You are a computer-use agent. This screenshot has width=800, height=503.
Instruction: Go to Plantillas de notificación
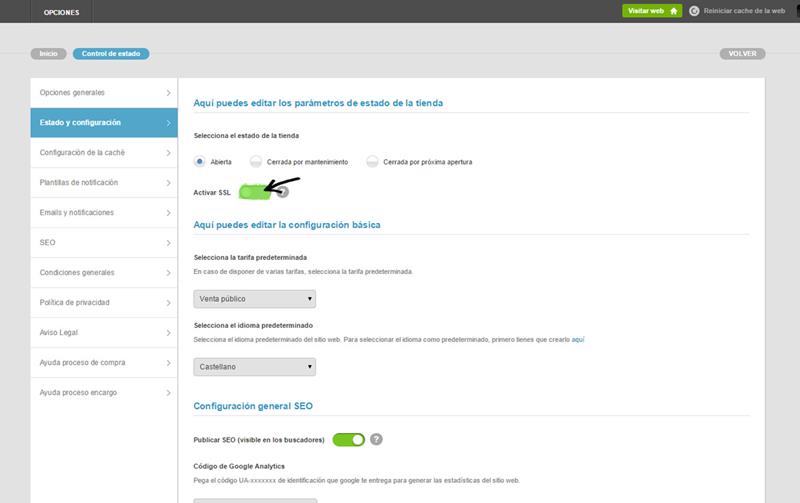pos(80,183)
